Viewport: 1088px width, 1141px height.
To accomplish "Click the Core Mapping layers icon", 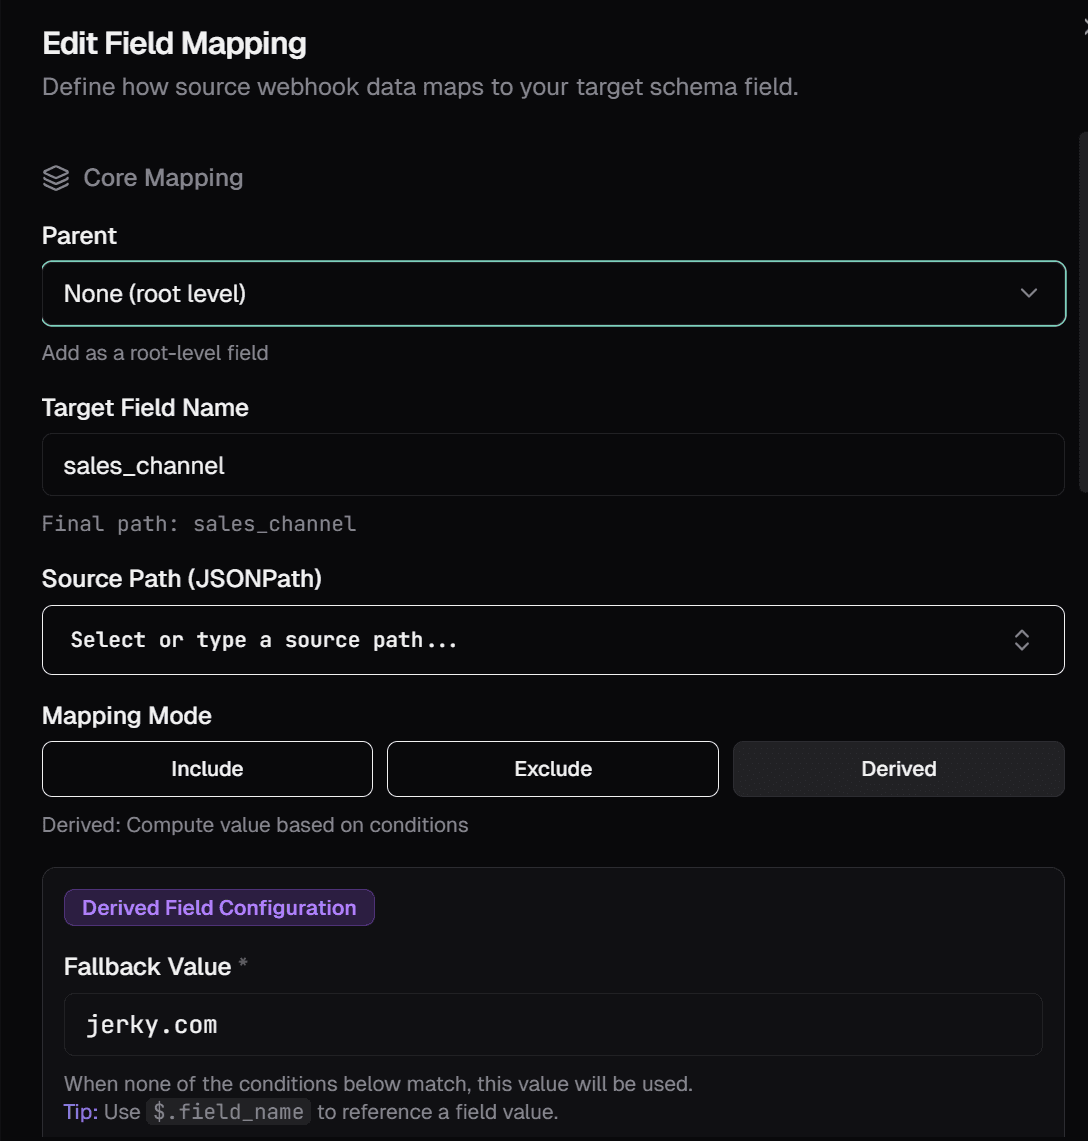I will coord(56,178).
